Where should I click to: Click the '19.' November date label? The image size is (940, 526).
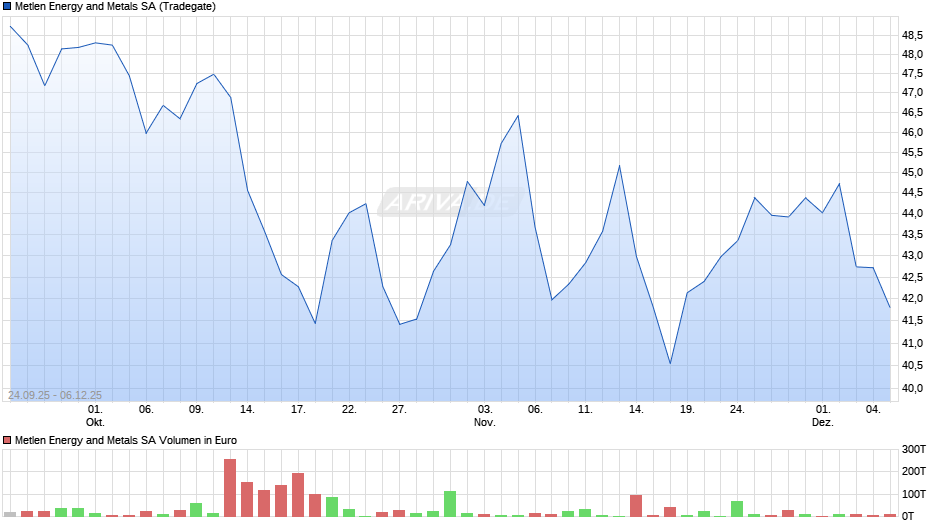pyautogui.click(x=687, y=410)
